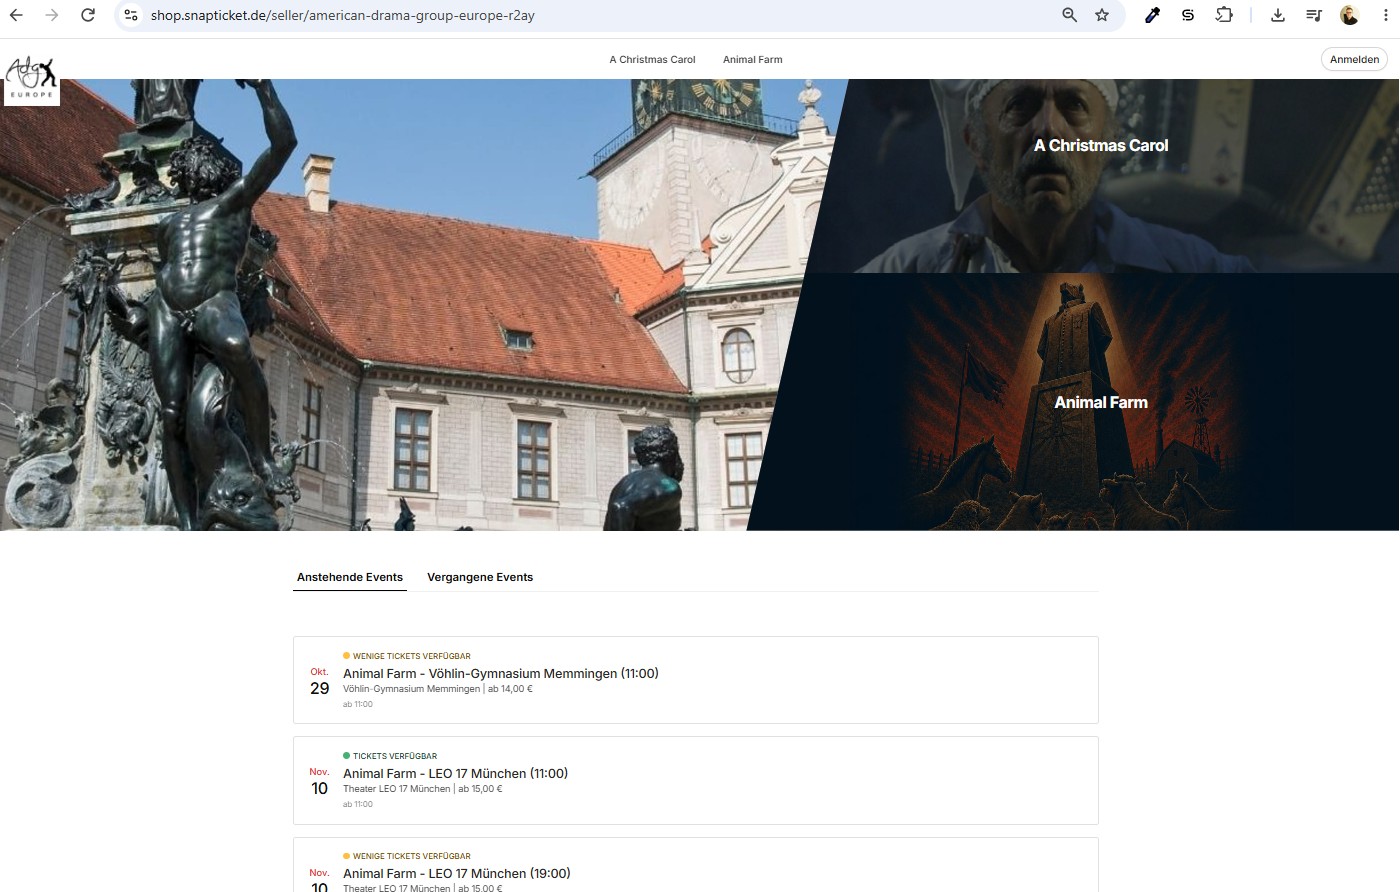
Task: Click the S-shaped extension icon
Action: 1188,15
